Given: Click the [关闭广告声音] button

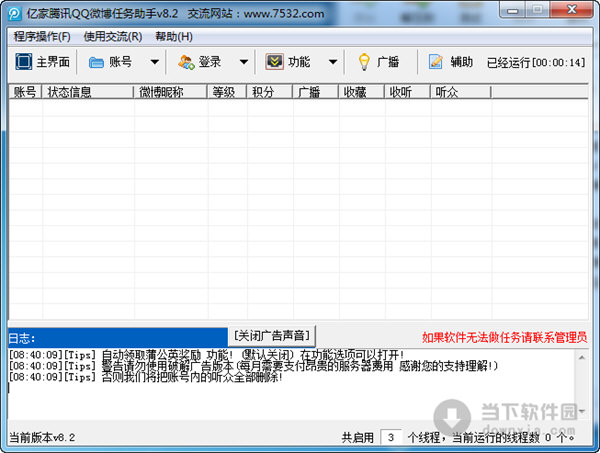Looking at the screenshot, I should pyautogui.click(x=272, y=336).
